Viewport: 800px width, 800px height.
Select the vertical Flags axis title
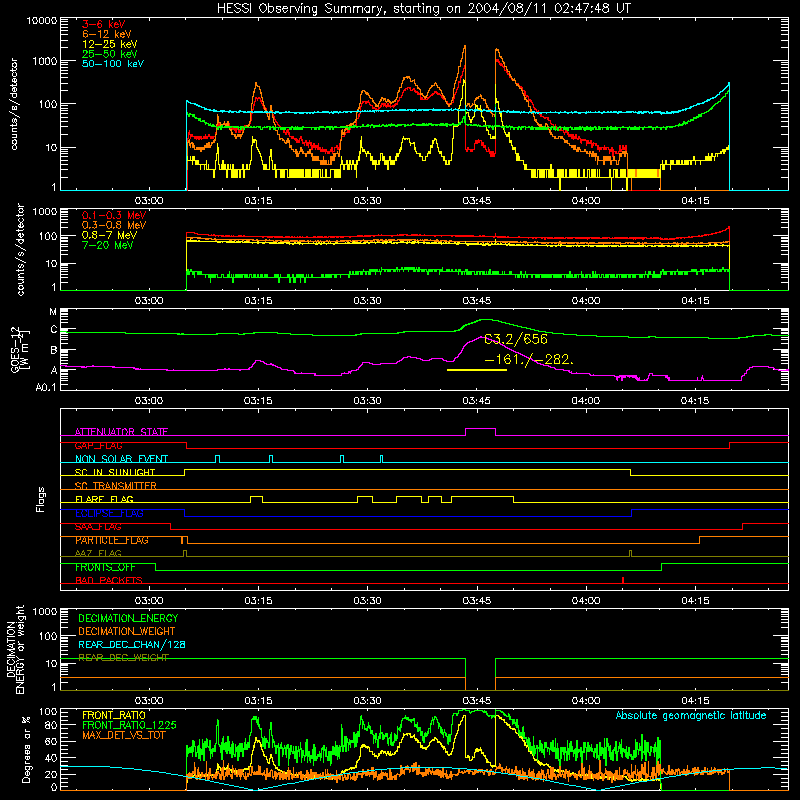(40, 499)
